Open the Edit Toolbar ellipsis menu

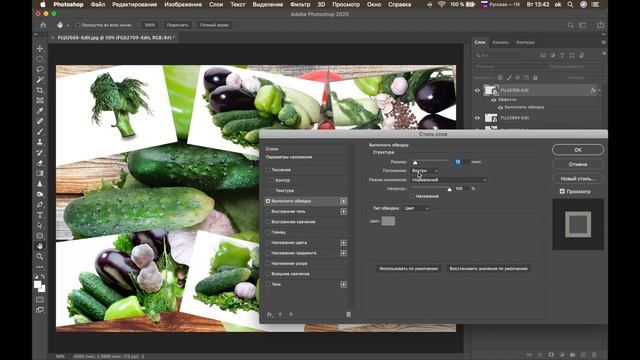click(40, 267)
